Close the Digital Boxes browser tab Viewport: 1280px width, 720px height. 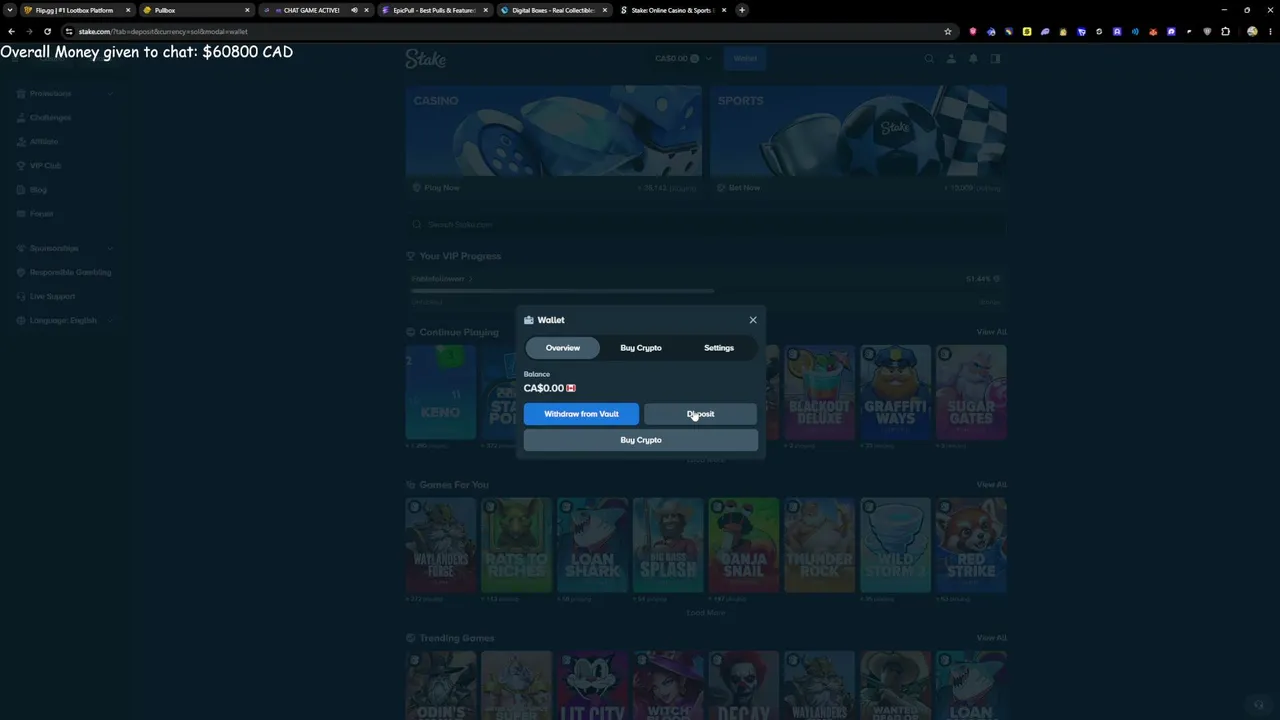click(x=605, y=10)
